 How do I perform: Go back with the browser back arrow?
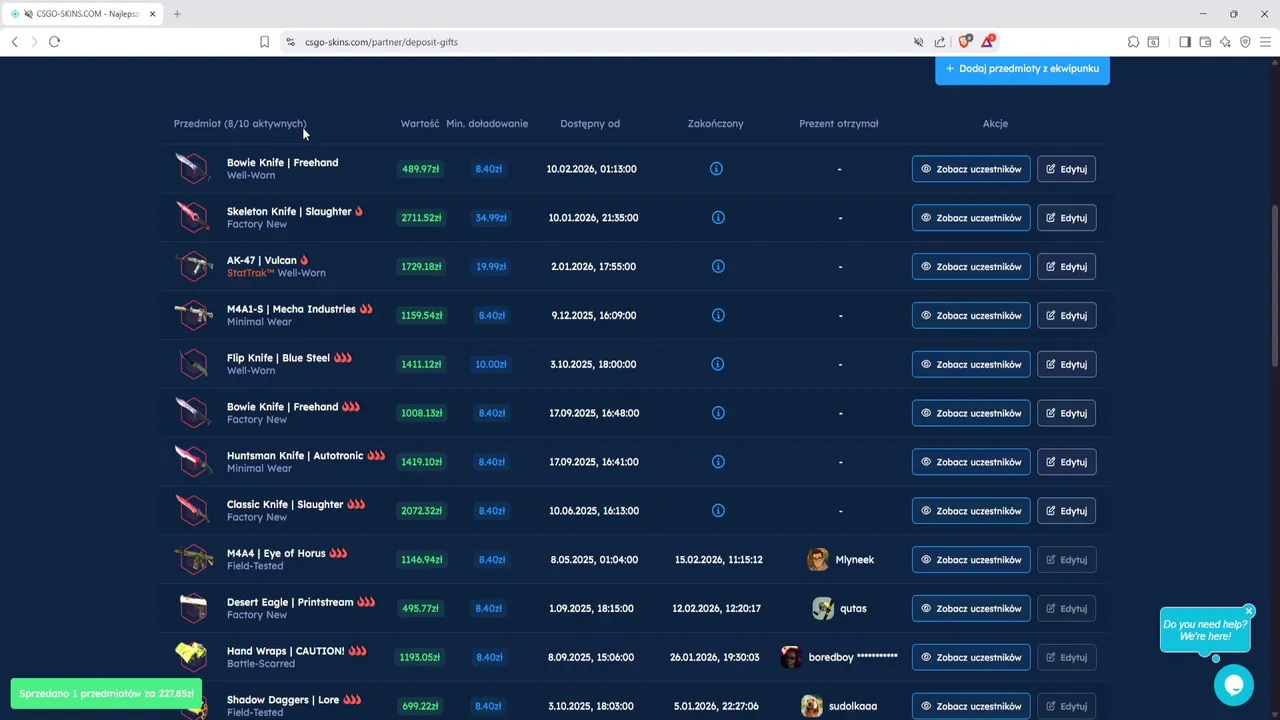click(x=14, y=42)
